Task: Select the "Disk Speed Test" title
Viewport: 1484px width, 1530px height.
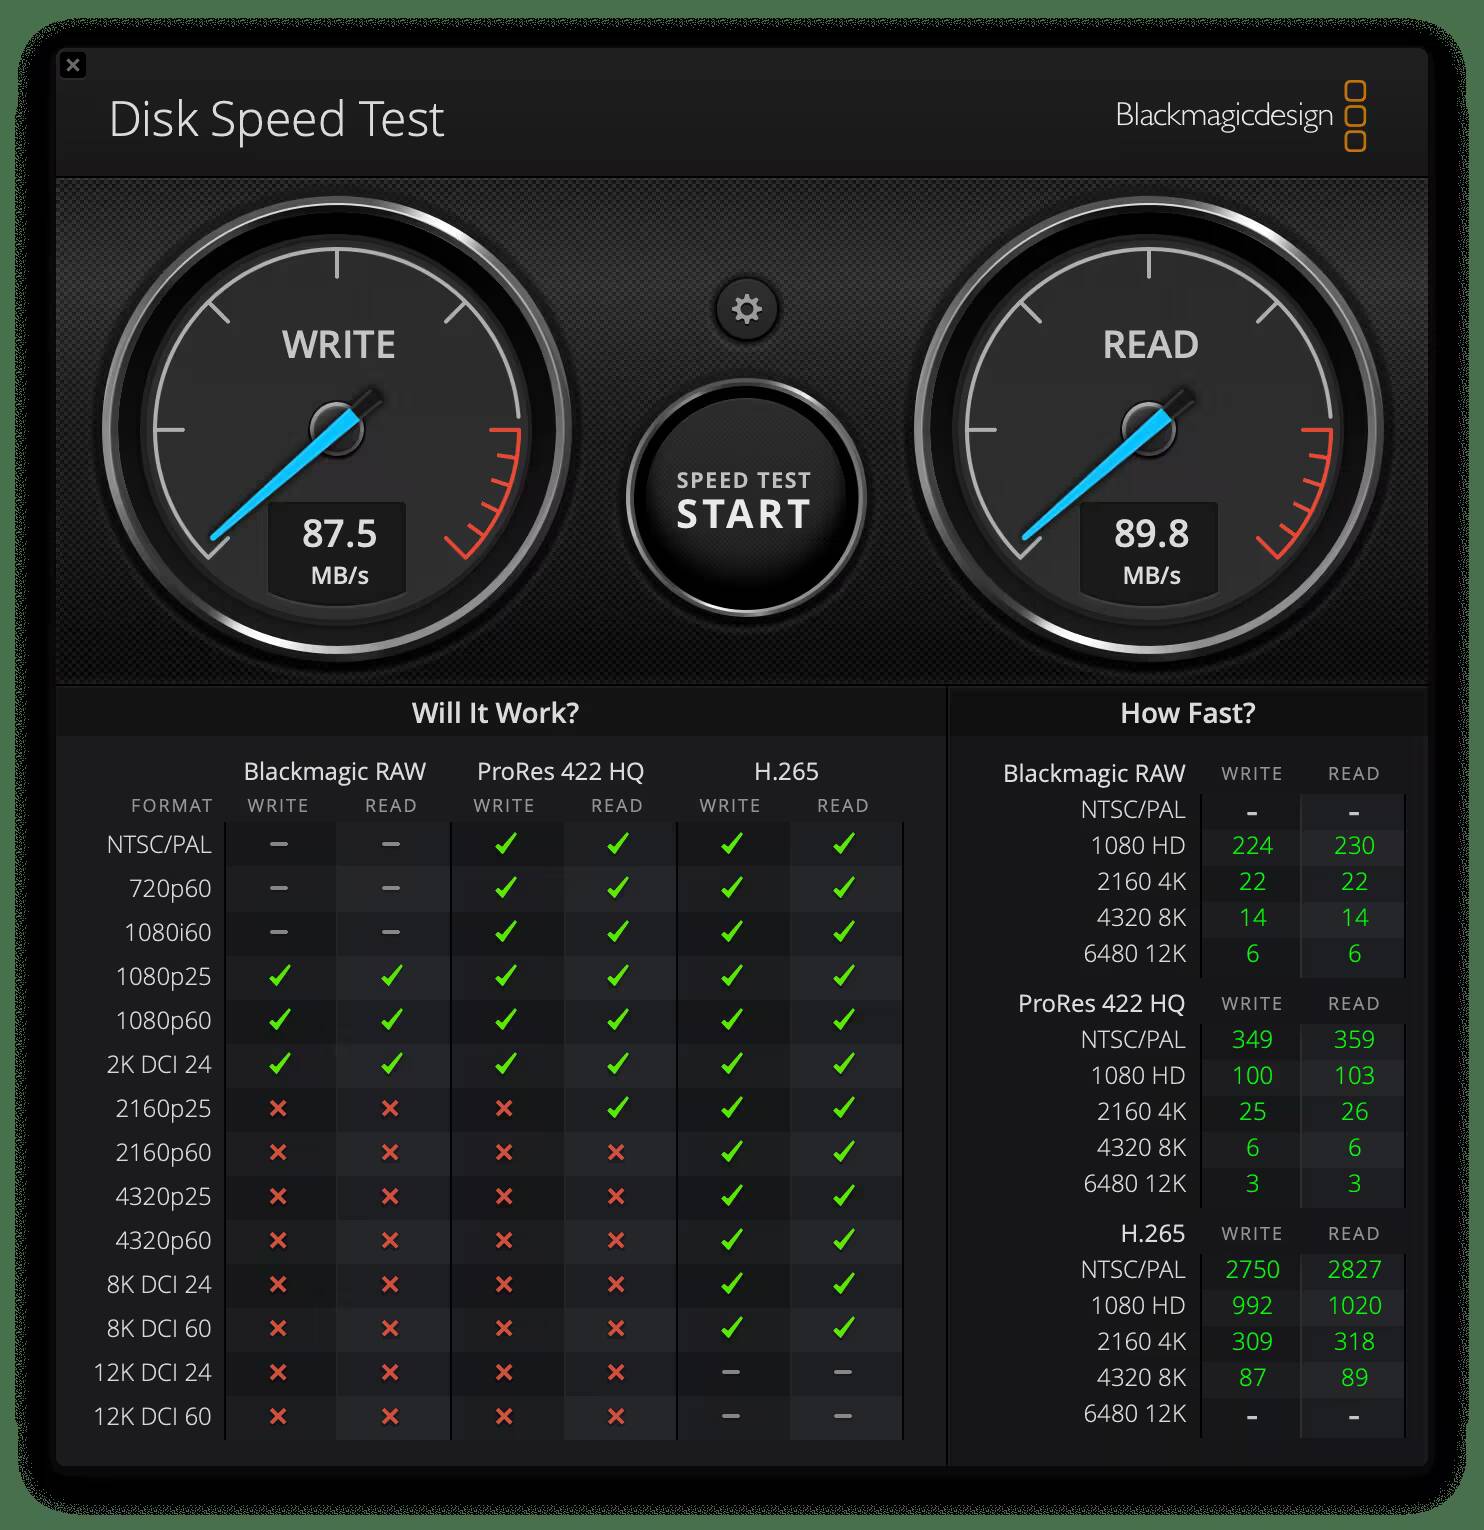Action: pyautogui.click(x=276, y=119)
